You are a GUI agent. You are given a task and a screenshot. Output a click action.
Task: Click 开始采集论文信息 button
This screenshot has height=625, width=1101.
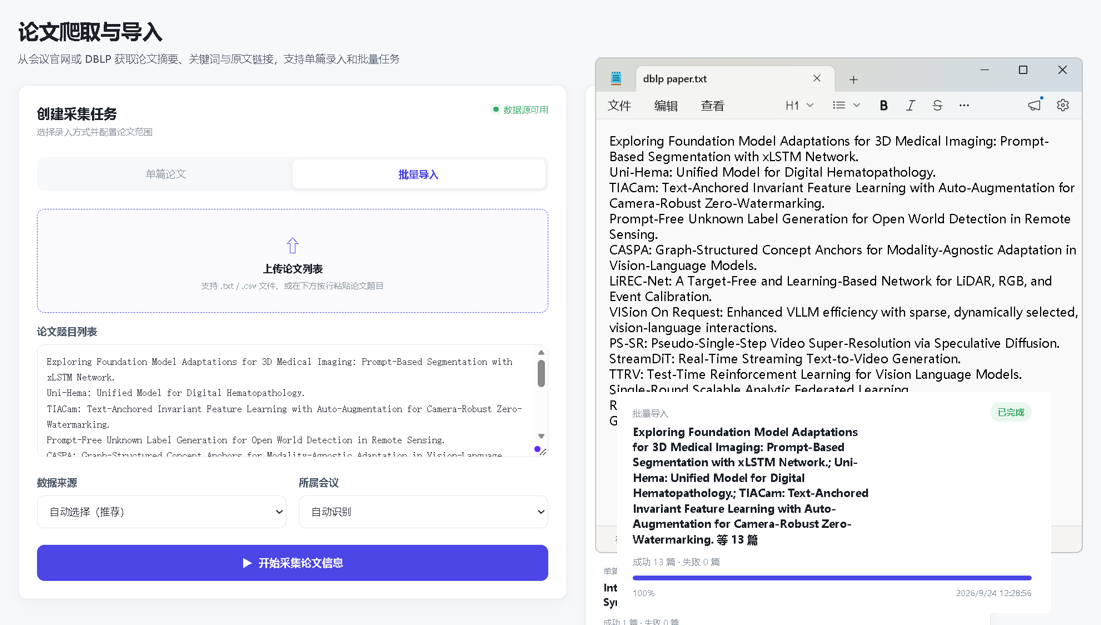pyautogui.click(x=293, y=563)
